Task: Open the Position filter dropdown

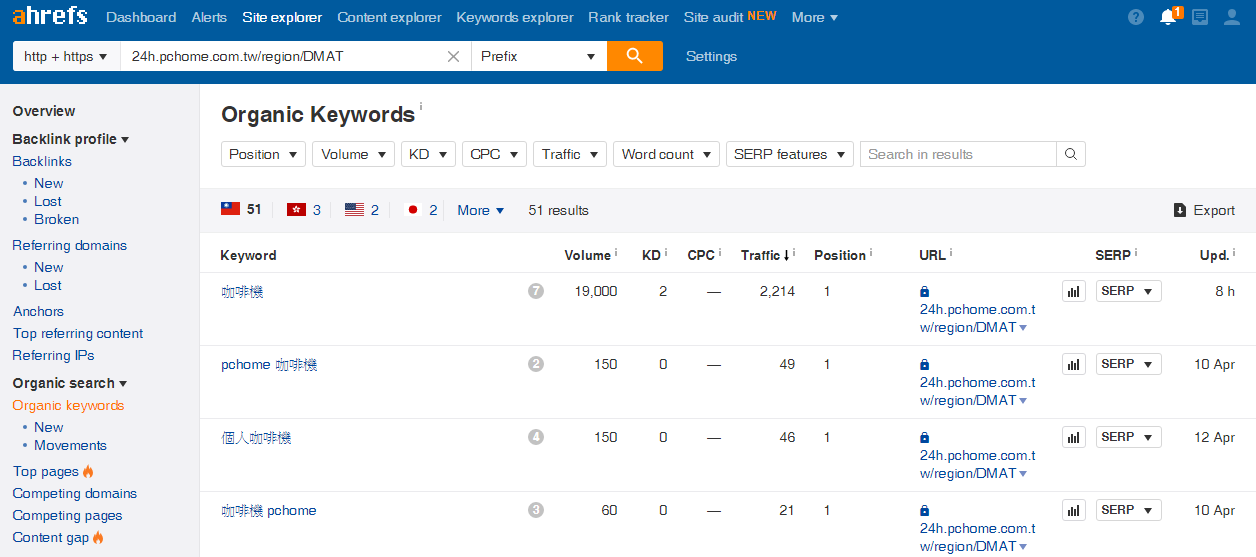Action: click(x=263, y=154)
